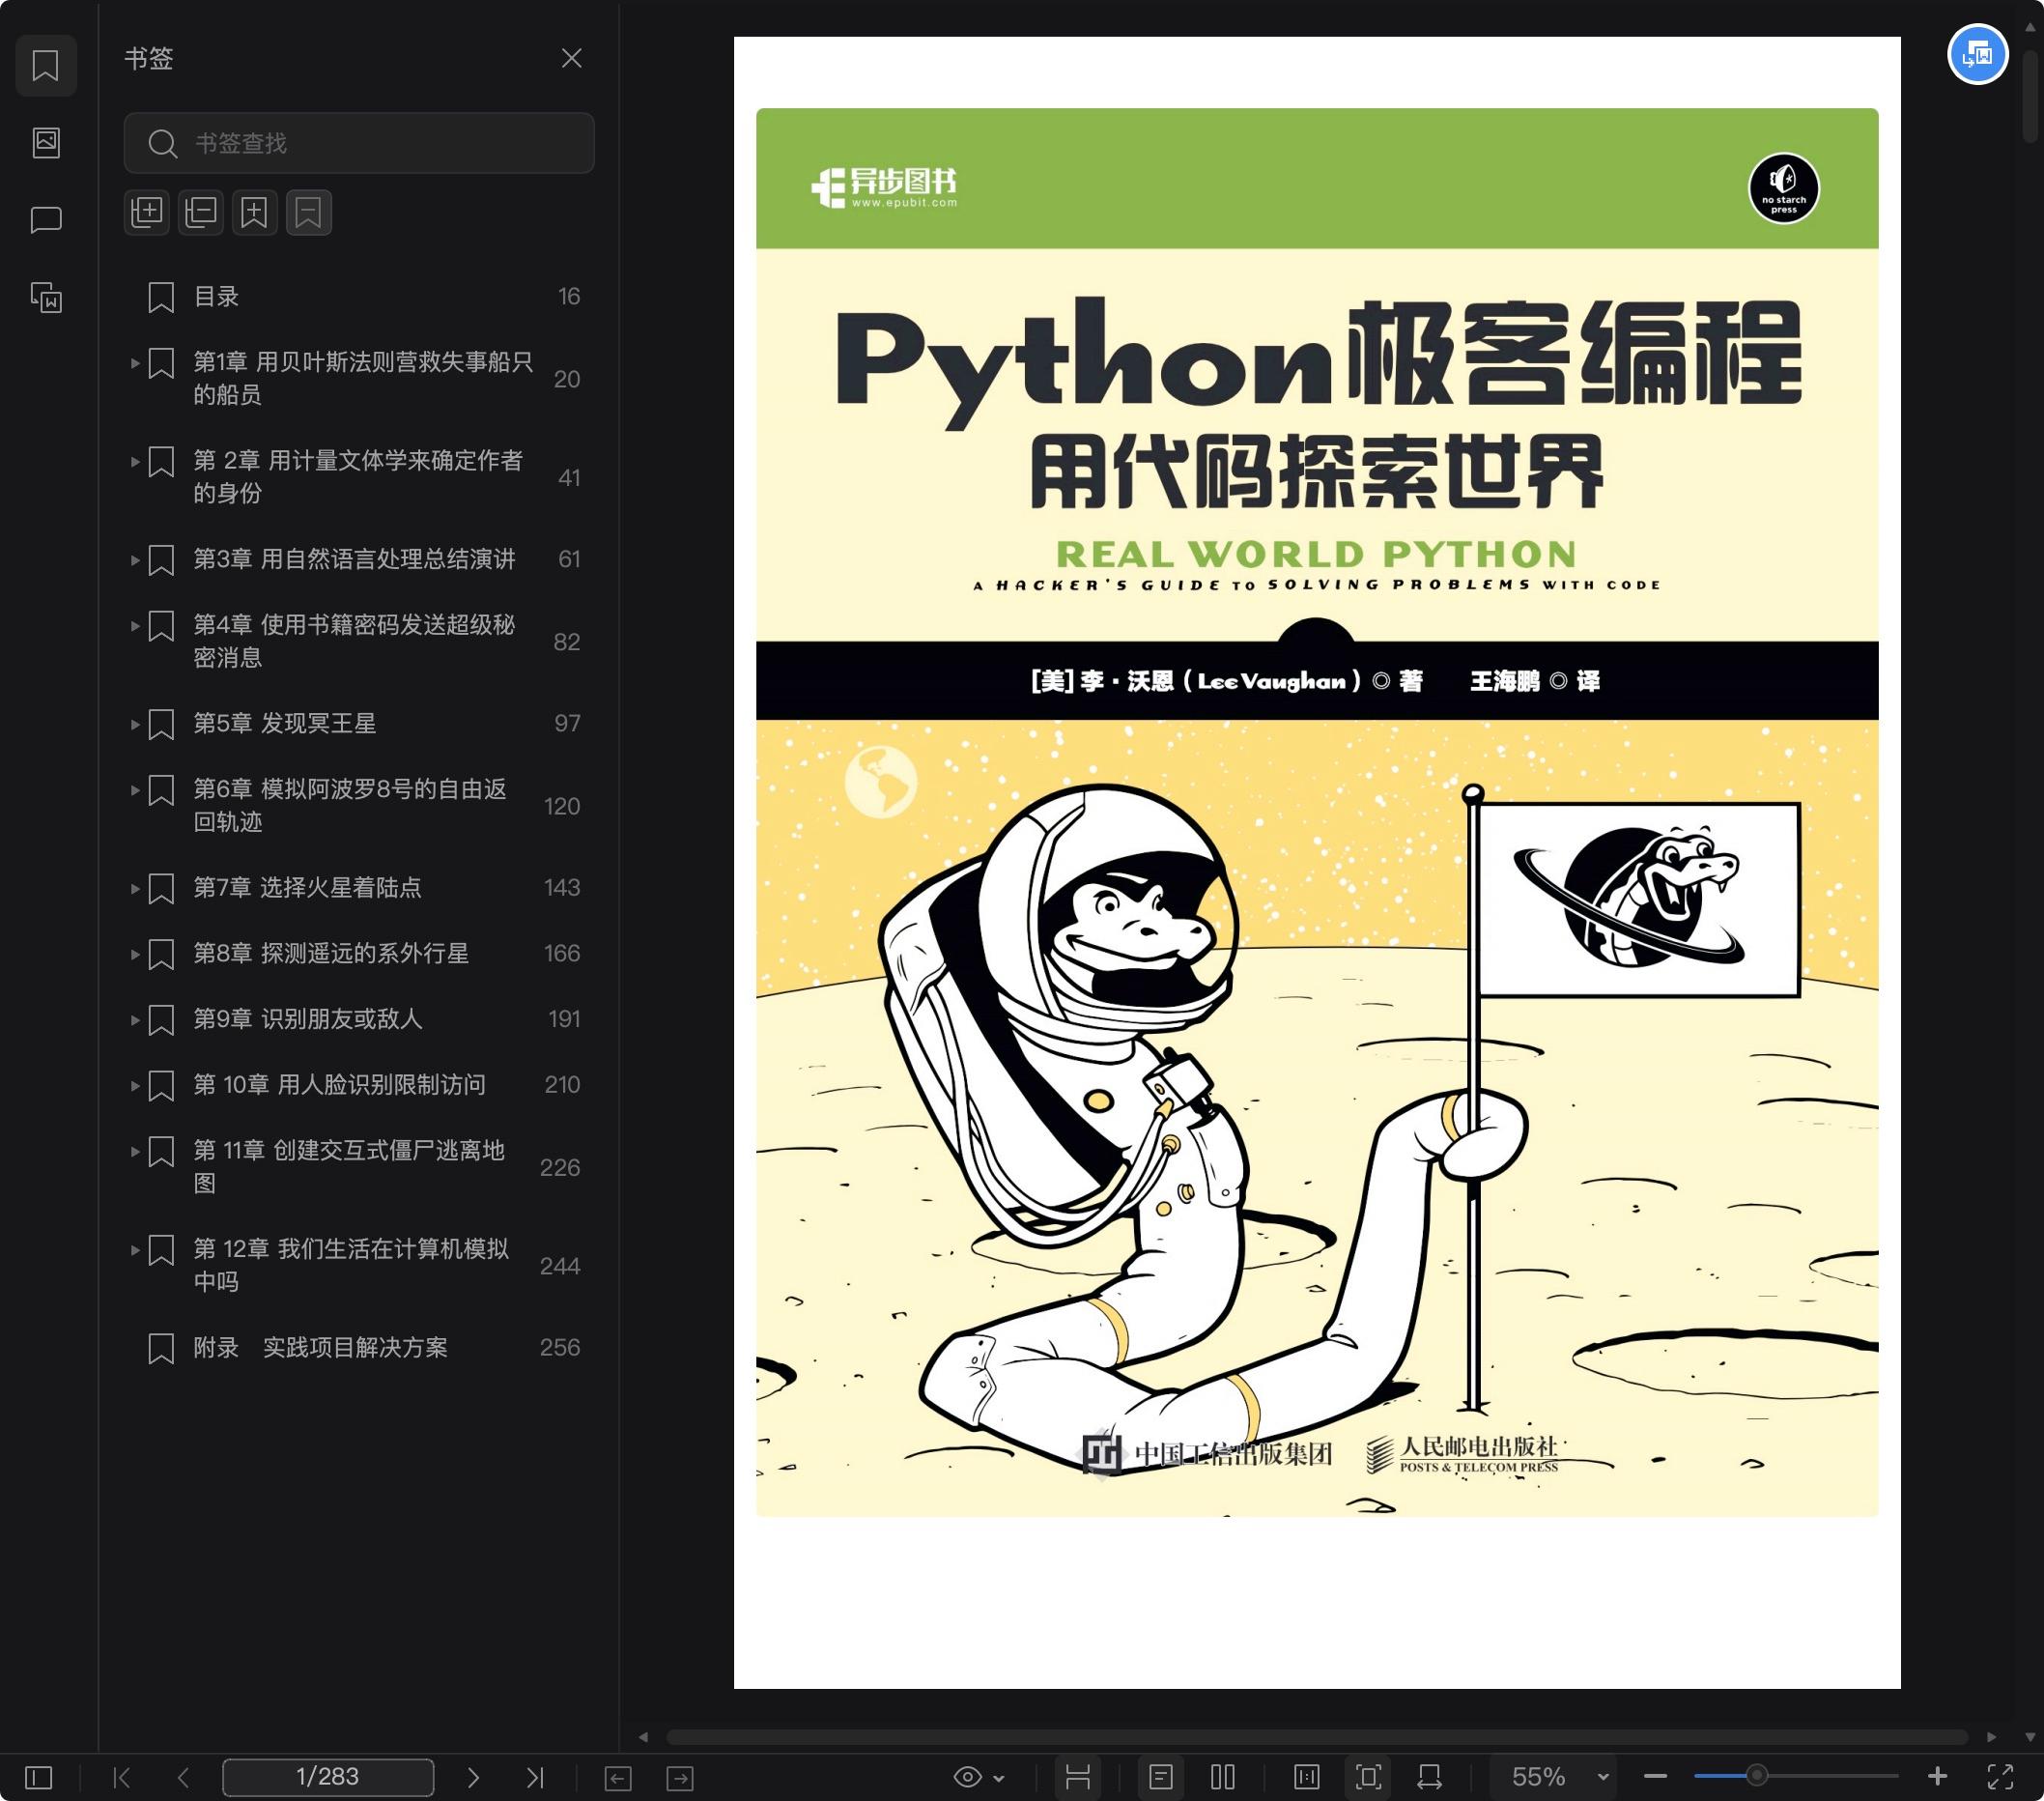Open the comments sidebar tab
Viewport: 2044px width, 1801px height.
46,219
